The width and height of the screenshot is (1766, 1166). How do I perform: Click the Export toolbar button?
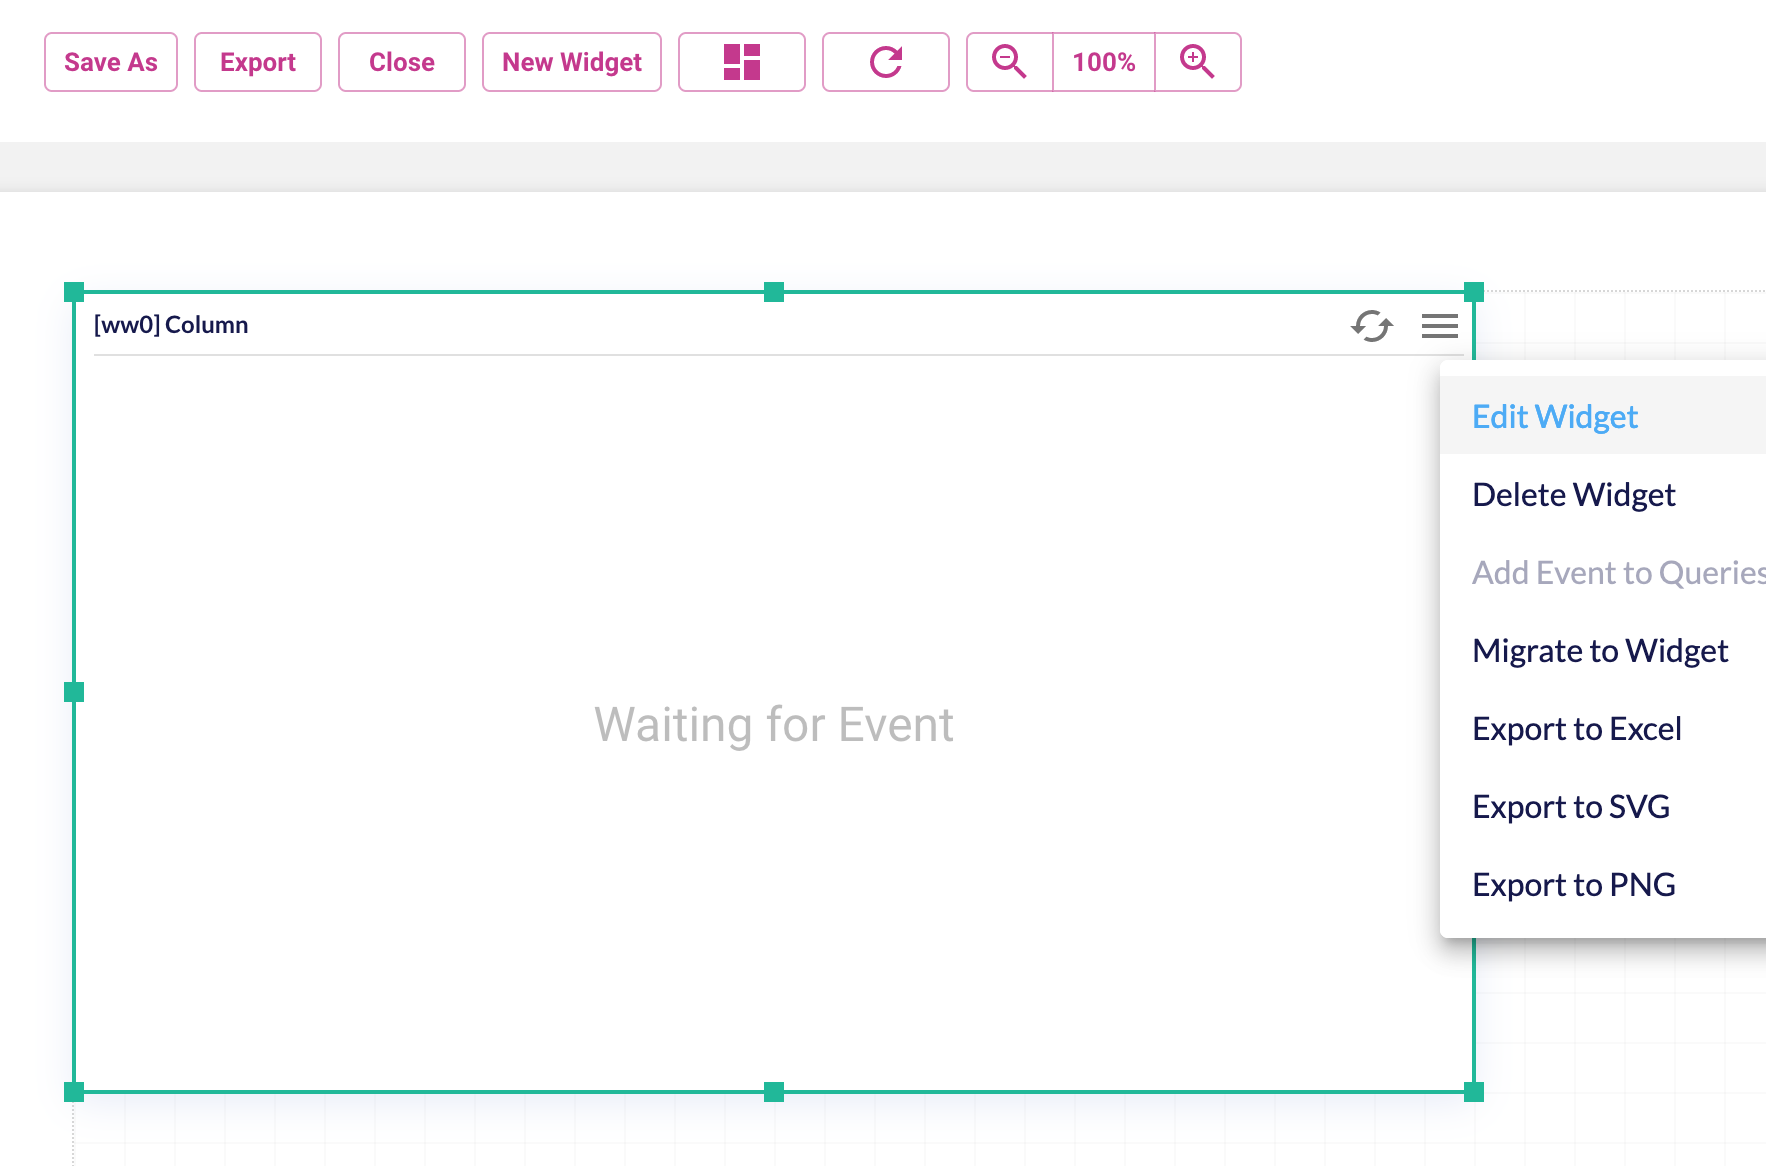pyautogui.click(x=257, y=62)
